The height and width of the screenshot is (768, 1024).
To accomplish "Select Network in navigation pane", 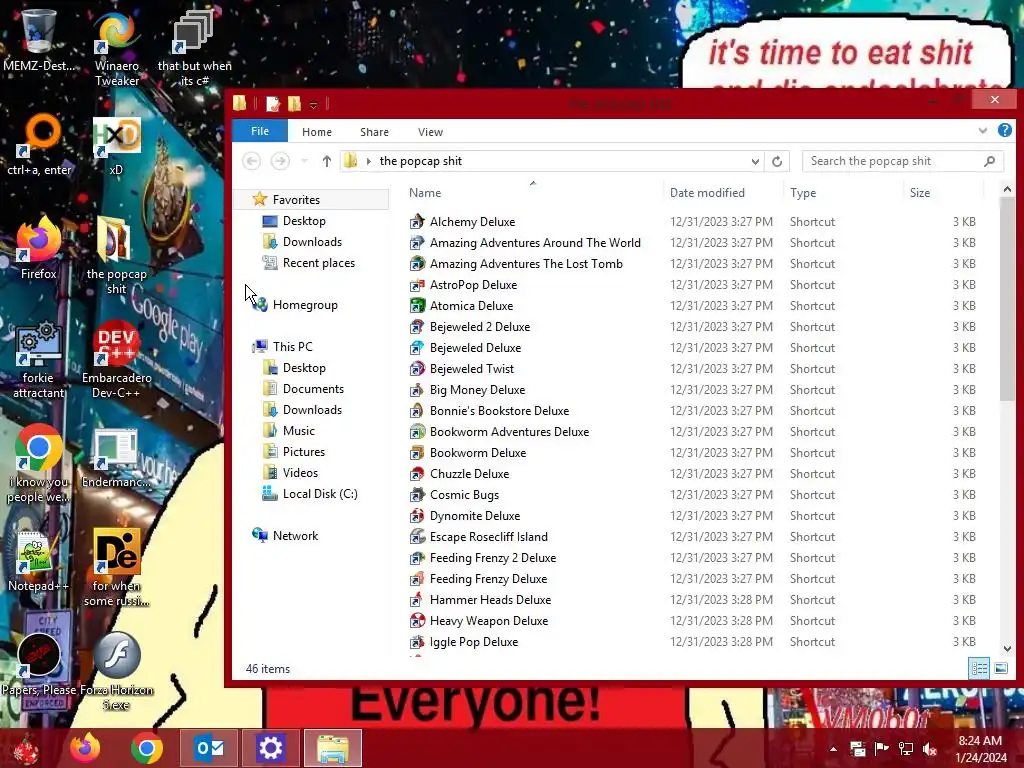I will [x=295, y=536].
